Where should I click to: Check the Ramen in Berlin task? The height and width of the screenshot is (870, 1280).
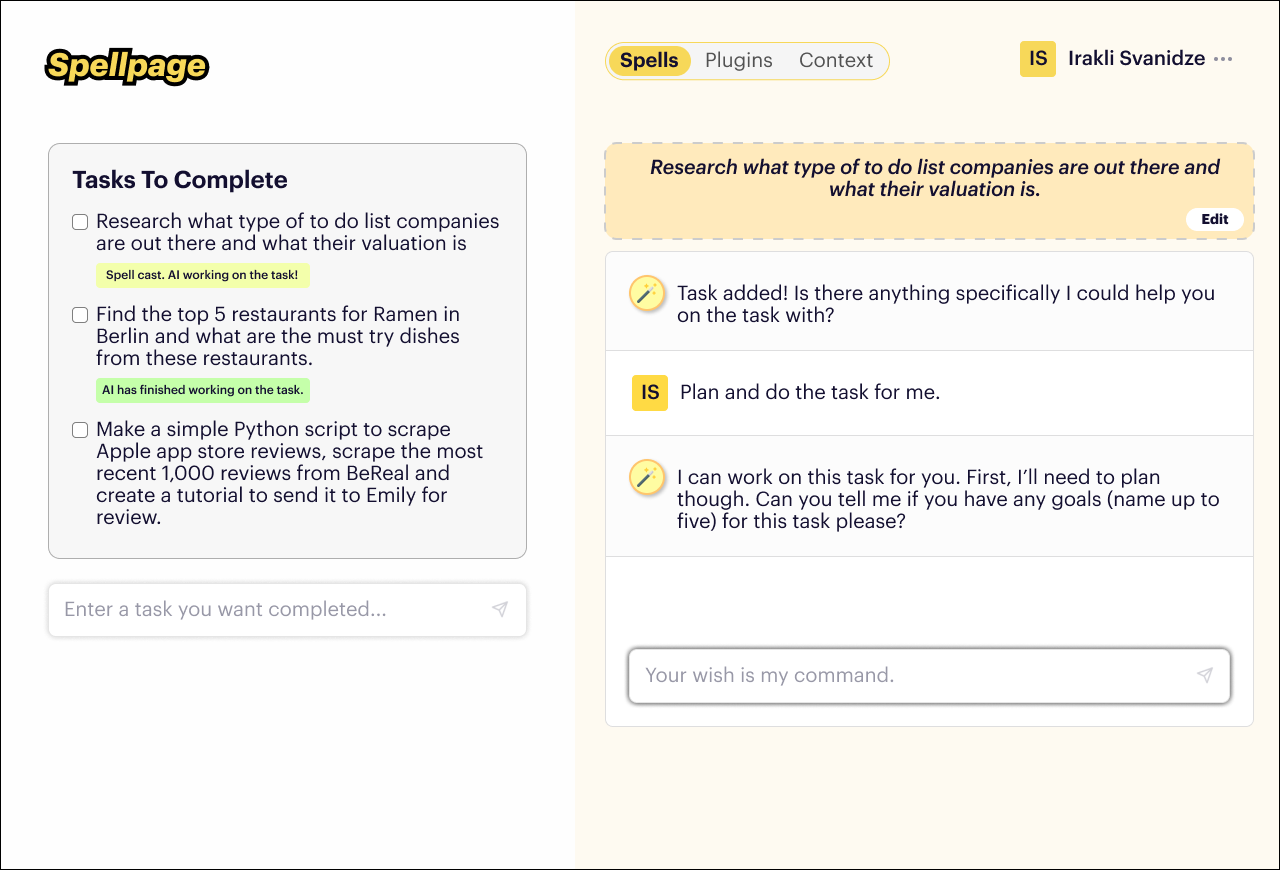(80, 315)
